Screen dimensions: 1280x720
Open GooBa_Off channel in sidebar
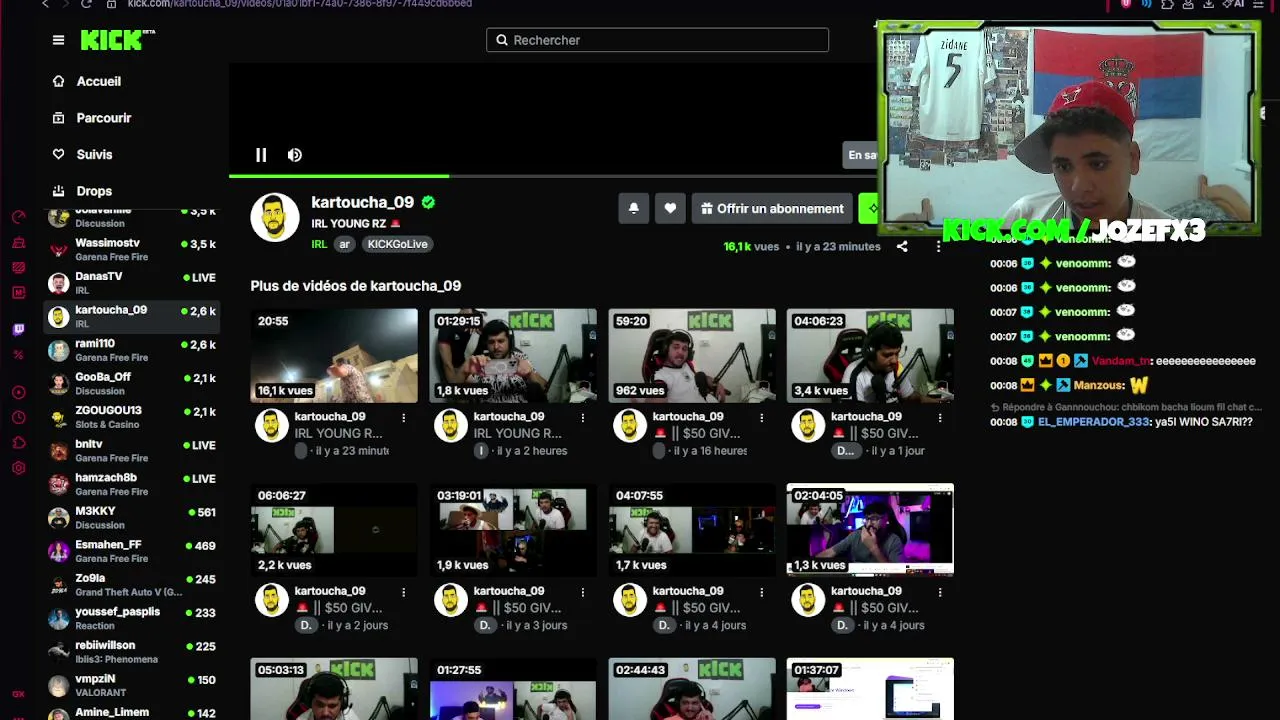(x=133, y=383)
